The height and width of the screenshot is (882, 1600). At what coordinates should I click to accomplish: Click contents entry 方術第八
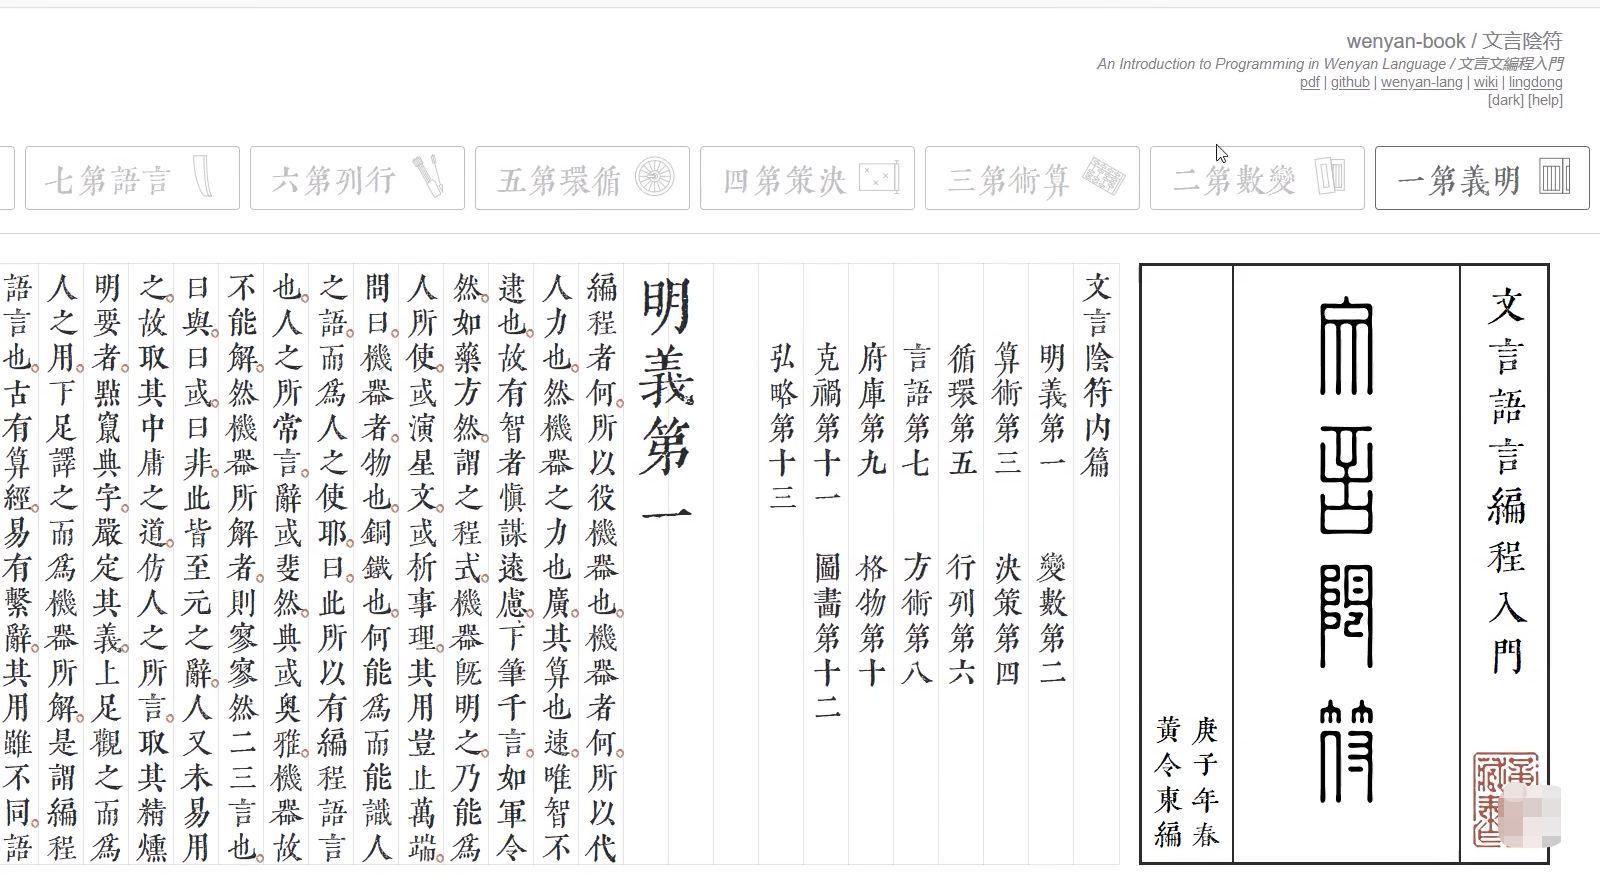917,620
